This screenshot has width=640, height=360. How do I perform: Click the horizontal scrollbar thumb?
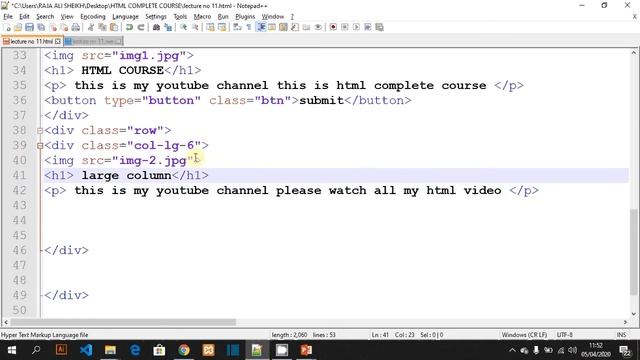click(124, 322)
